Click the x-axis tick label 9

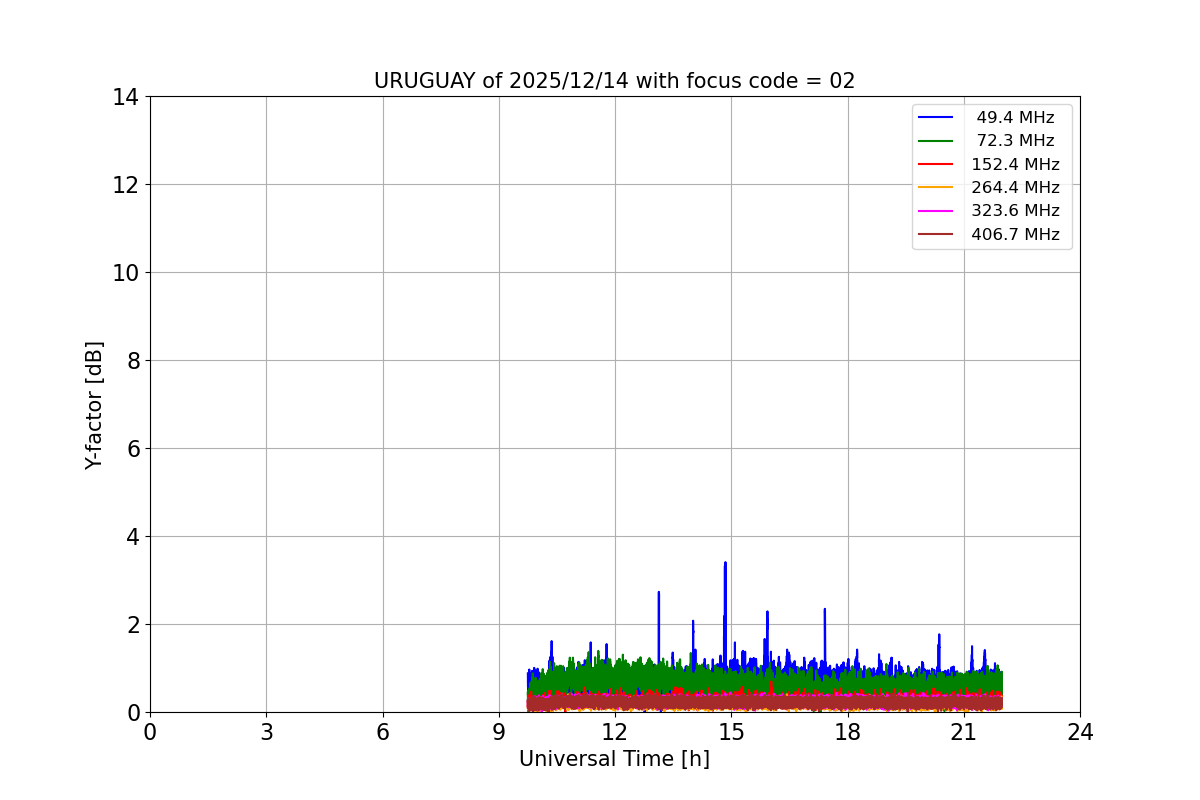[499, 732]
